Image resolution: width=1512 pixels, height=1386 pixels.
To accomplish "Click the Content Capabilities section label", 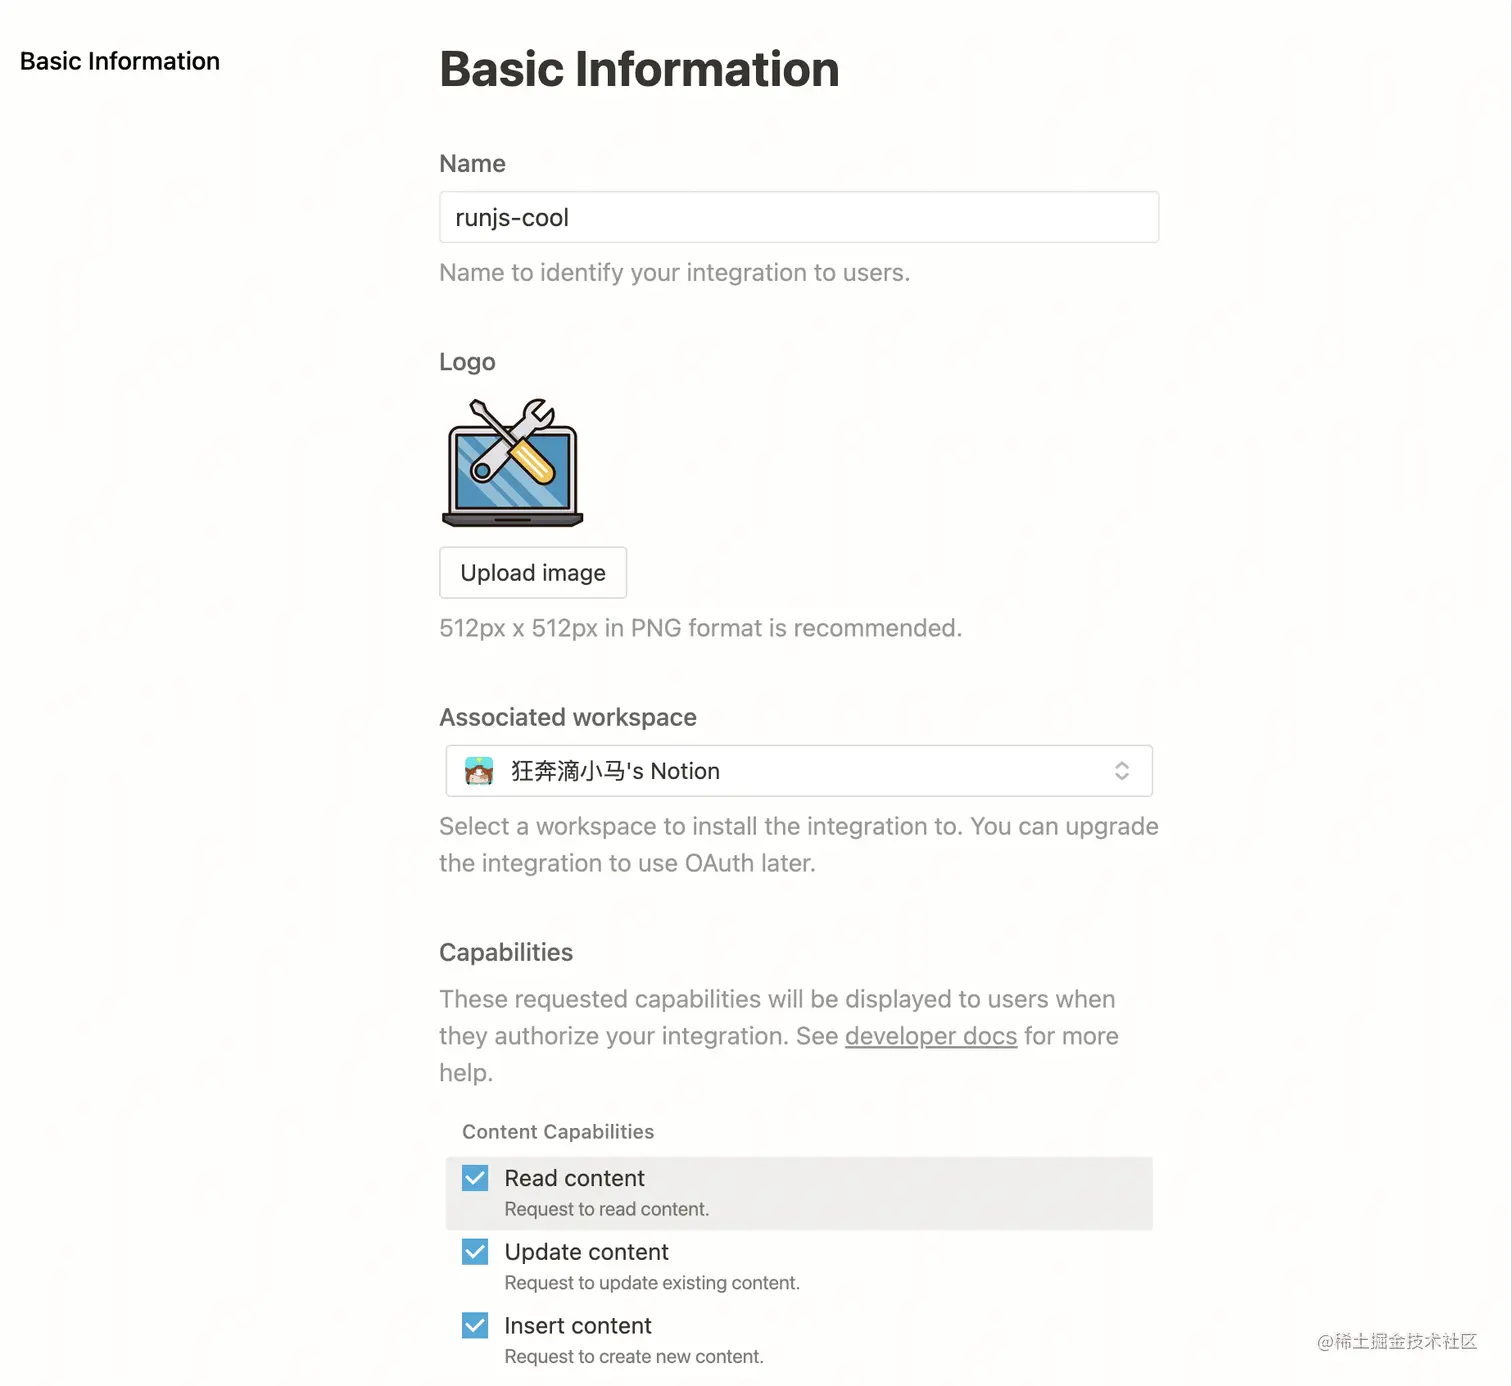I will 558,1132.
